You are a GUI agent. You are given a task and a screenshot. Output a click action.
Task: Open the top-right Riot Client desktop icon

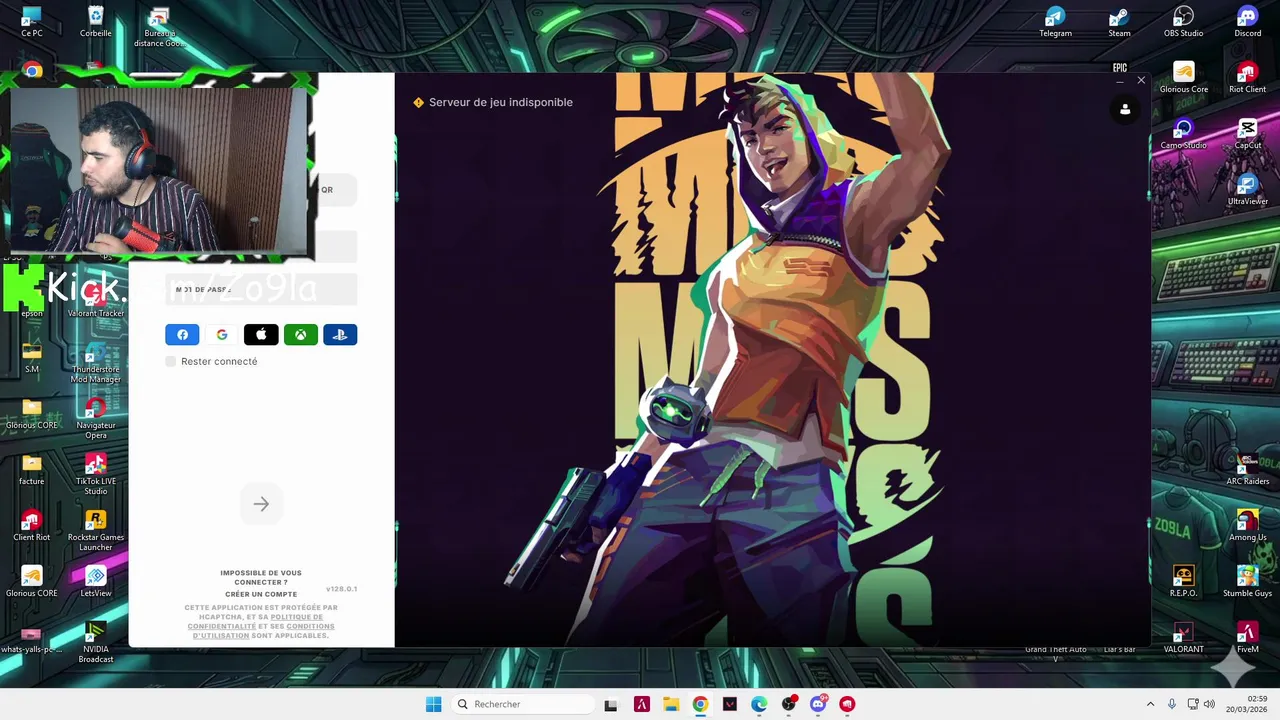click(x=1247, y=78)
